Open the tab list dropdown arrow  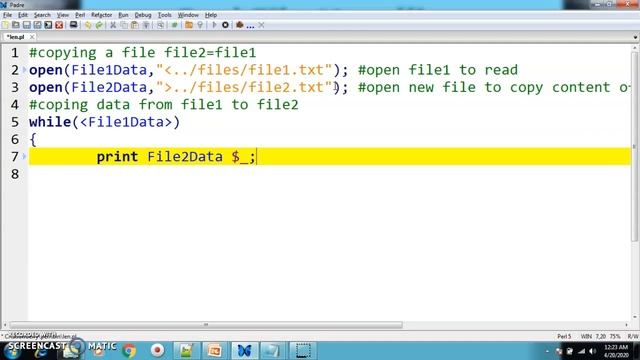point(635,37)
